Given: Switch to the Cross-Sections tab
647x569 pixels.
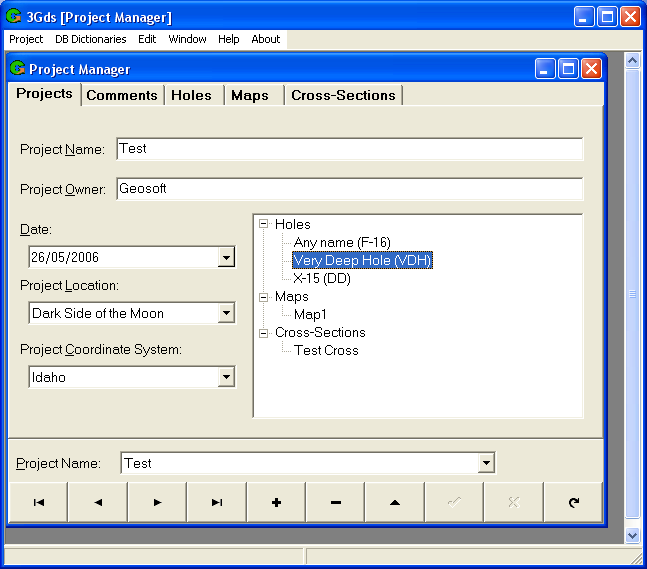Looking at the screenshot, I should [x=343, y=95].
